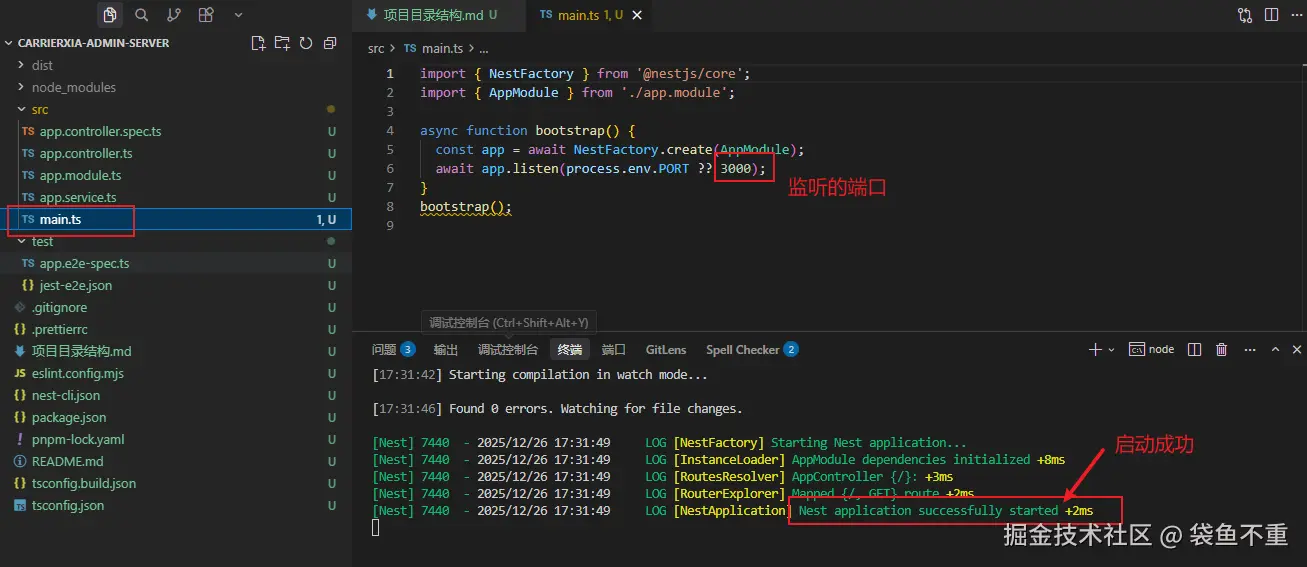Click the breadcrumb ellipsis after main.ts
Viewport: 1307px width, 567px height.
[484, 48]
